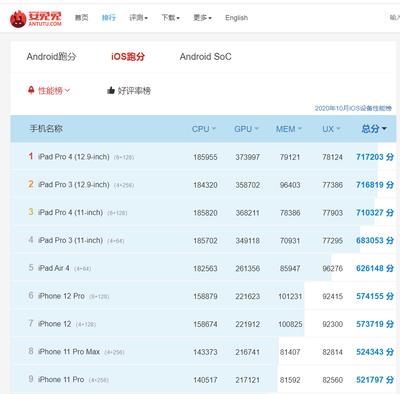Select 排行 in the top navigation
The height and width of the screenshot is (394, 400).
(x=109, y=18)
